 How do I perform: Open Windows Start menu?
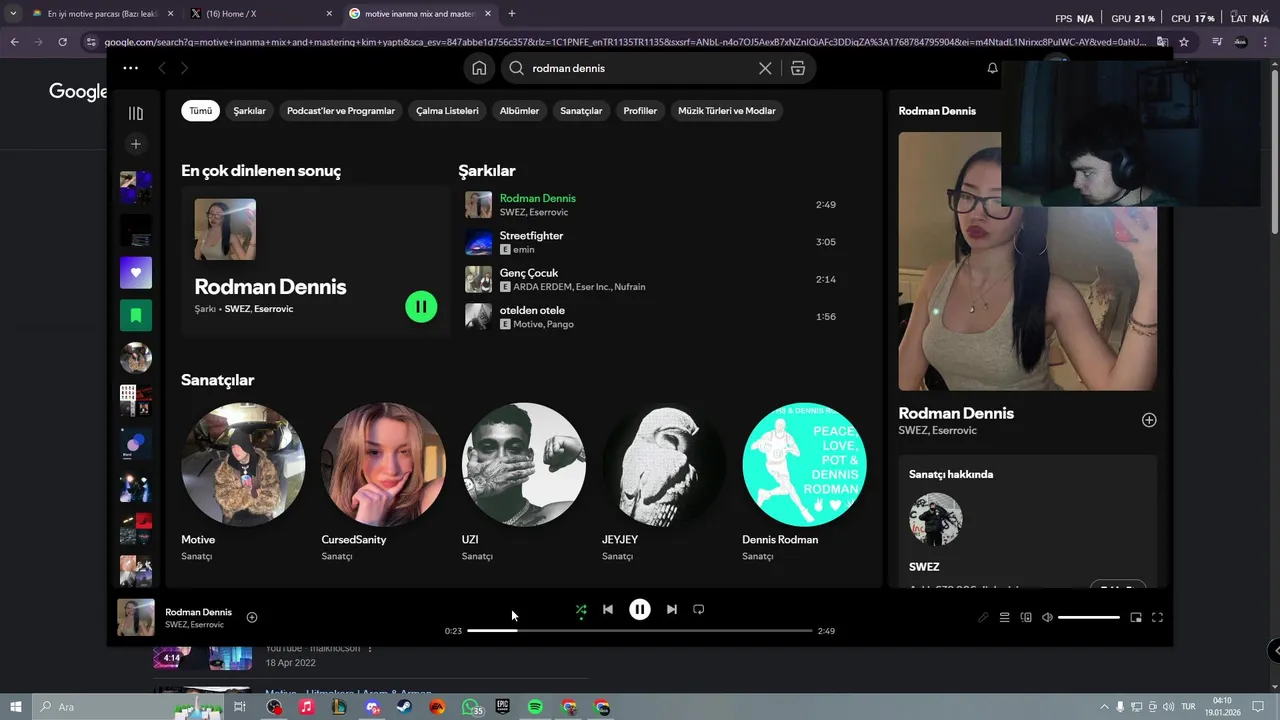click(x=16, y=707)
